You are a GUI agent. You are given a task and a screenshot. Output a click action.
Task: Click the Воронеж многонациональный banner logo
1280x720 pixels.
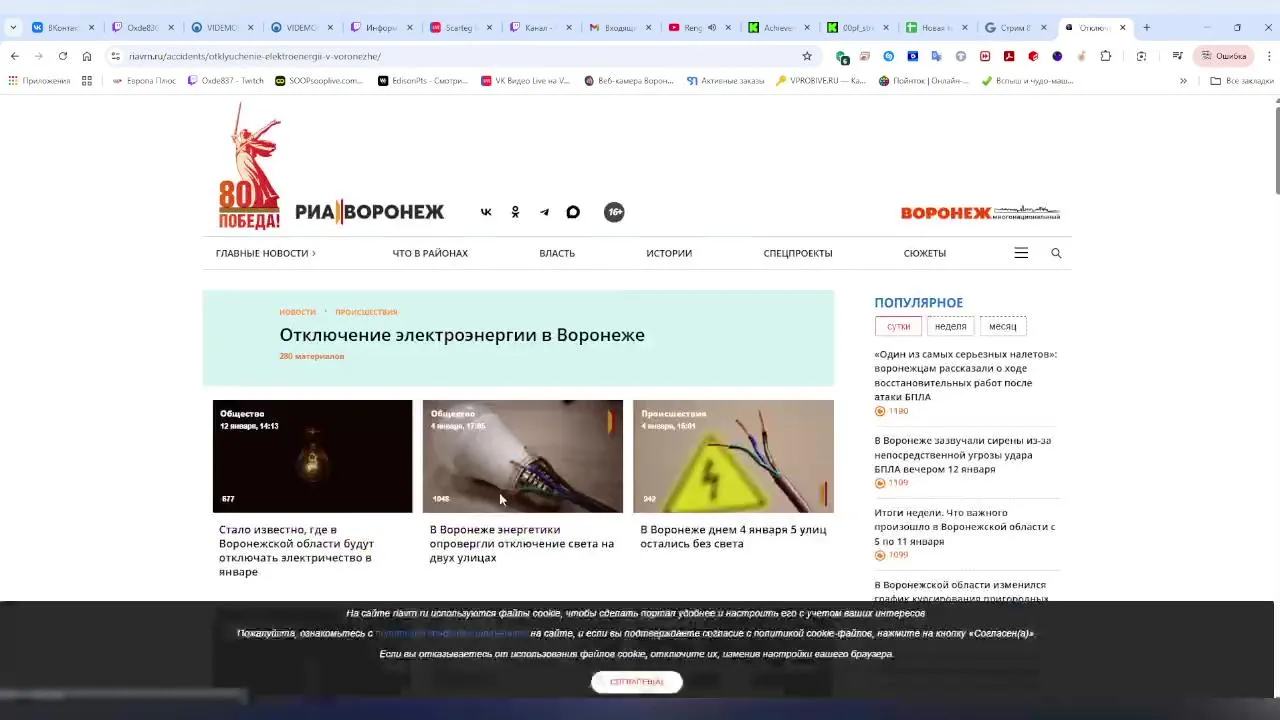coord(980,212)
